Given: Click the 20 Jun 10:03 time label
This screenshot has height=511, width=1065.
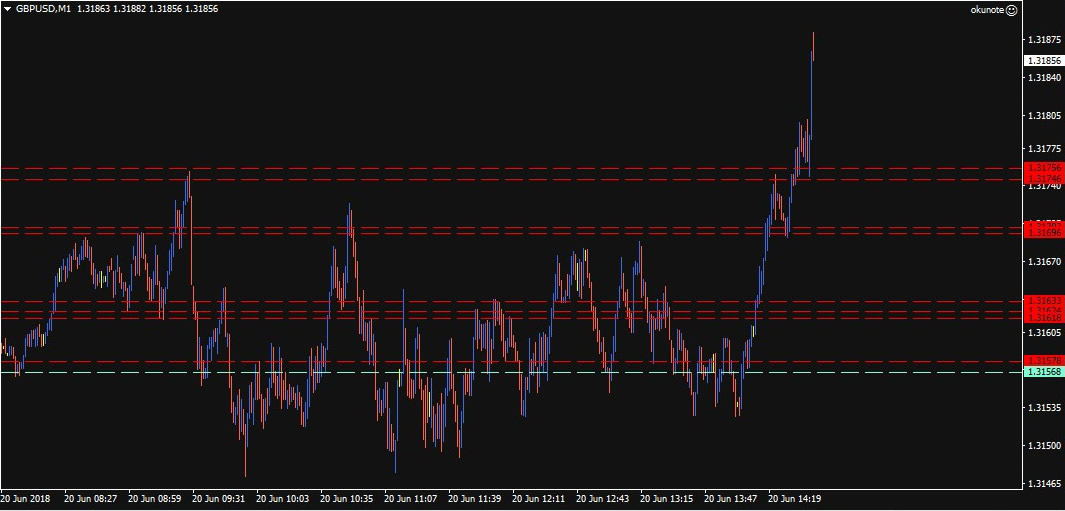Looking at the screenshot, I should (283, 498).
